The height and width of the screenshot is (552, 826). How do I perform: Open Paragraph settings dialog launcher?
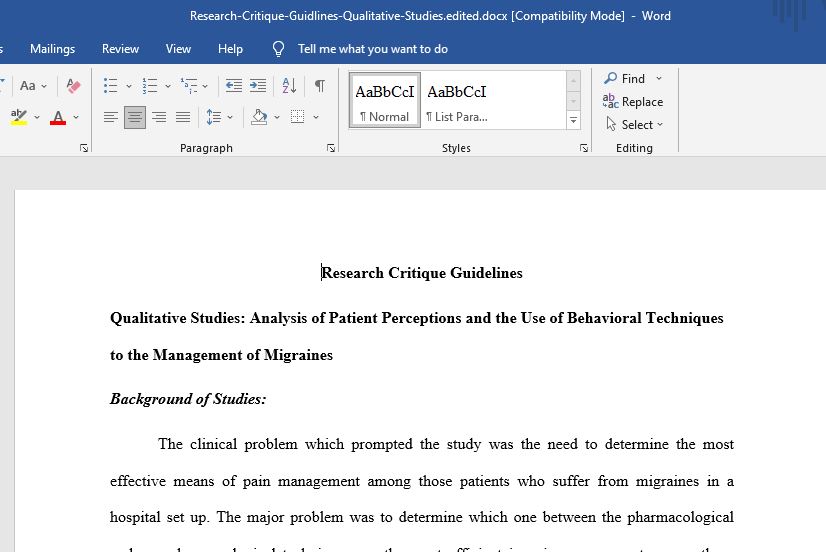(x=331, y=149)
